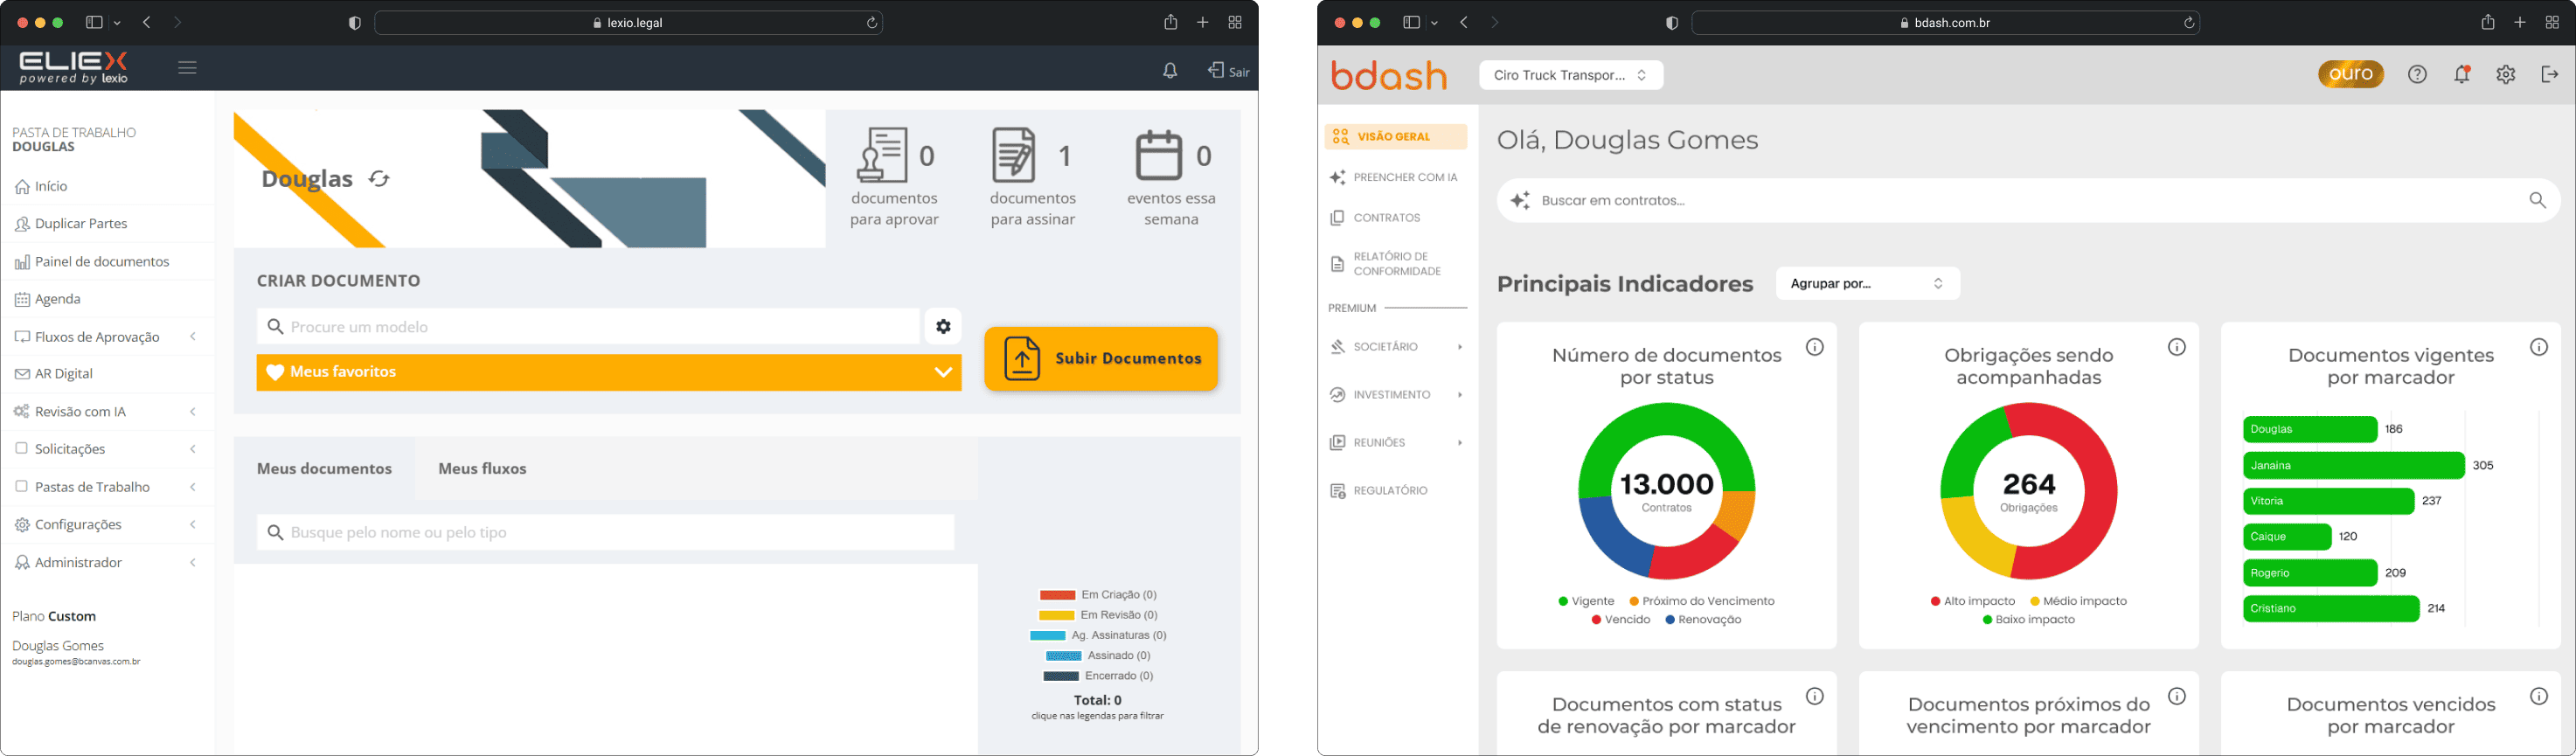Click the documentos para aprovar stamp icon
The width and height of the screenshot is (2576, 756).
(883, 155)
